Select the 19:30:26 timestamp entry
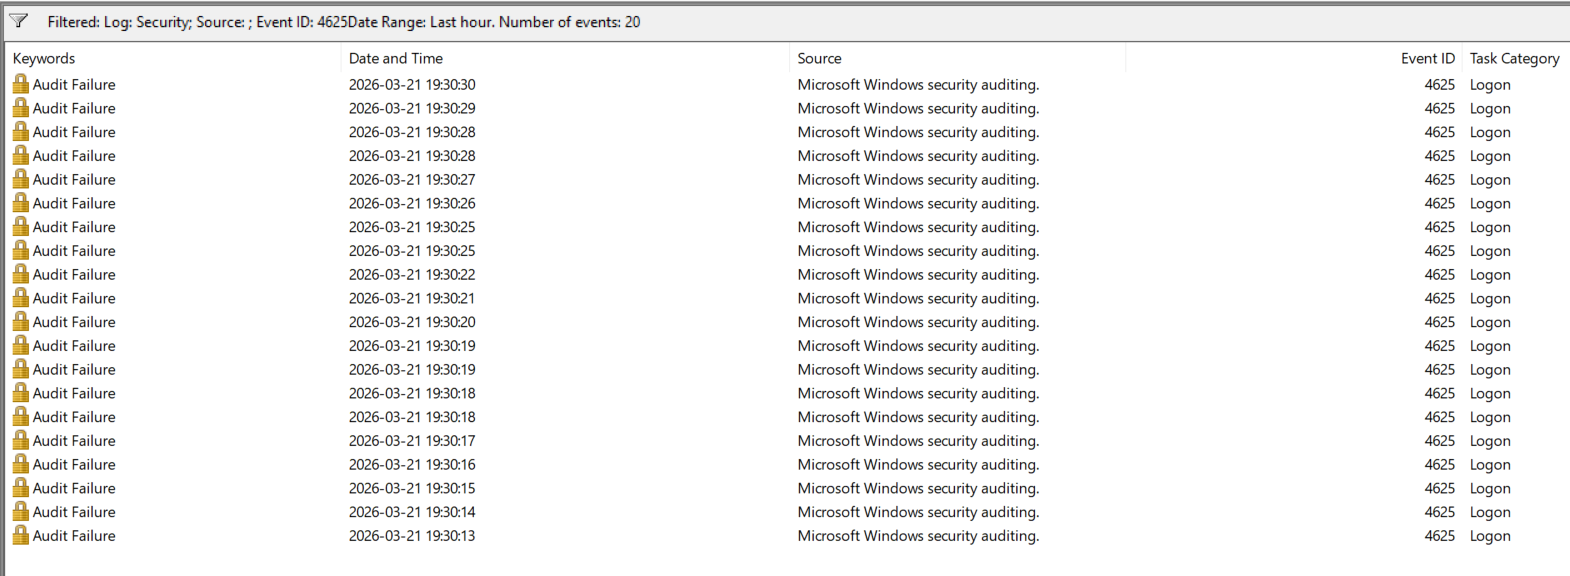This screenshot has width=1570, height=576. [412, 204]
